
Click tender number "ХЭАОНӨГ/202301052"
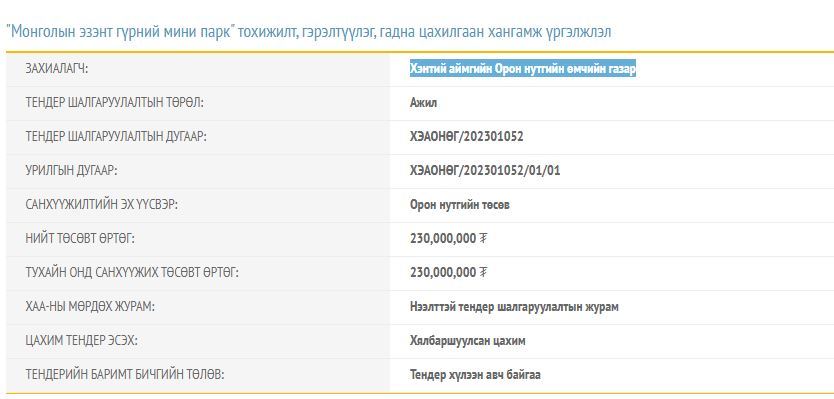click(466, 137)
